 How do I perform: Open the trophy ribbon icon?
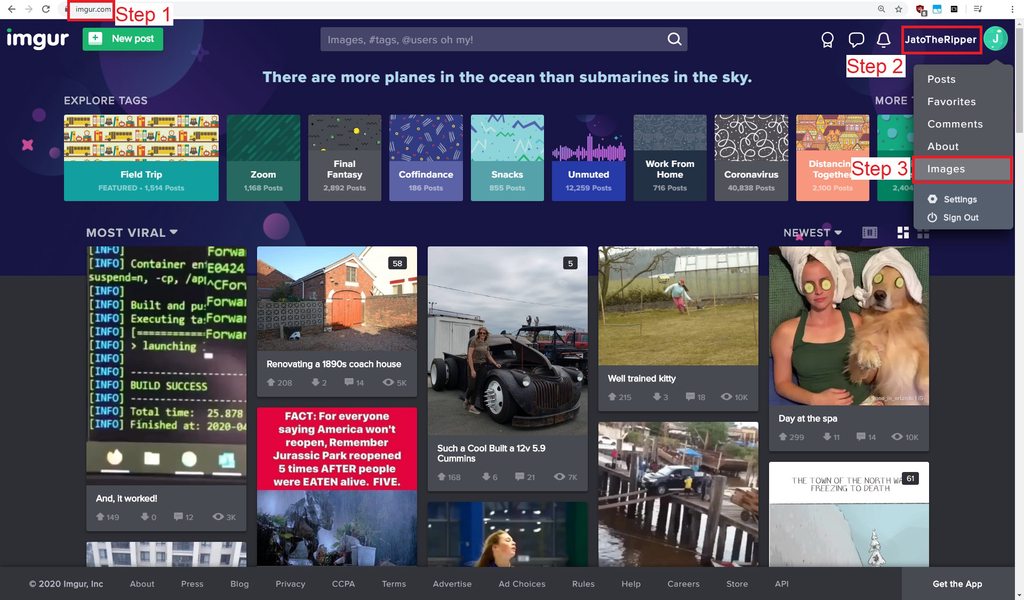827,40
